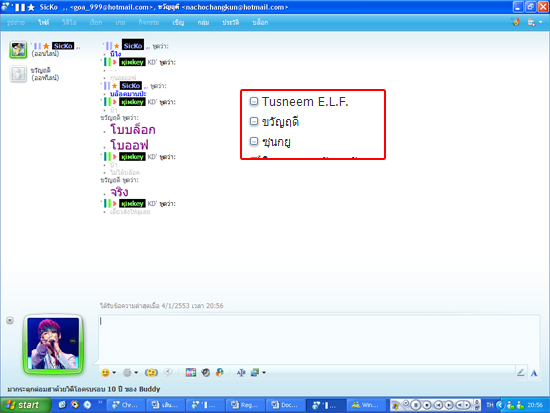Send a nudge with the shaking face icon
This screenshot has width=550, height=413.
(151, 373)
